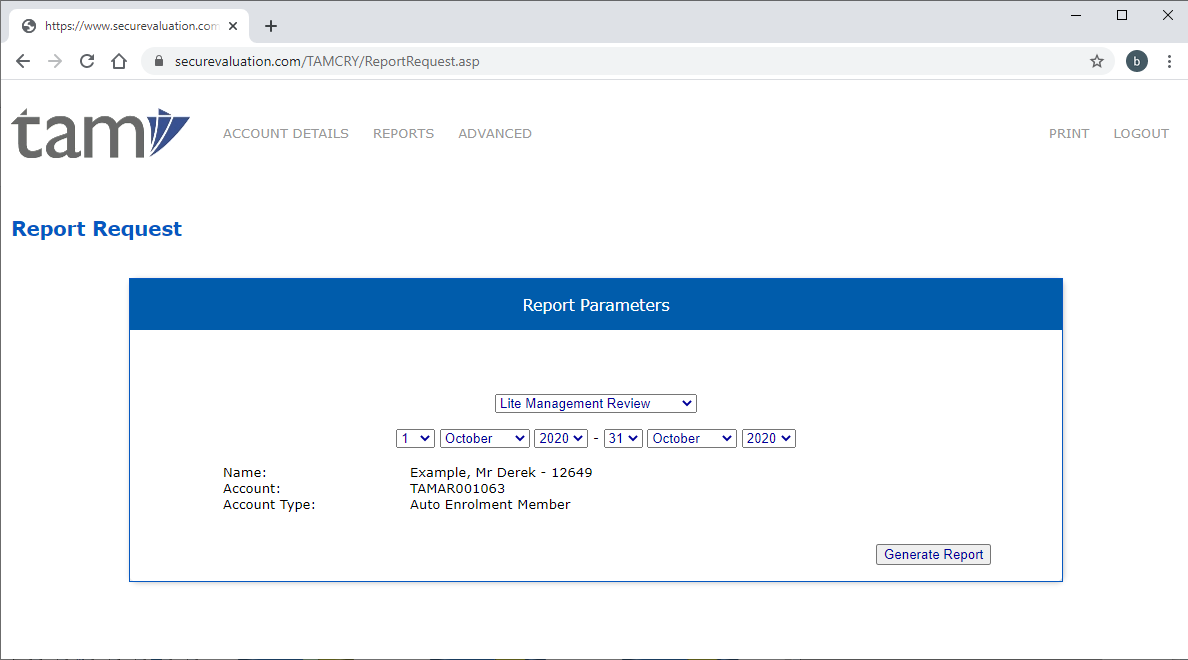View site info via the padlock icon

158,61
